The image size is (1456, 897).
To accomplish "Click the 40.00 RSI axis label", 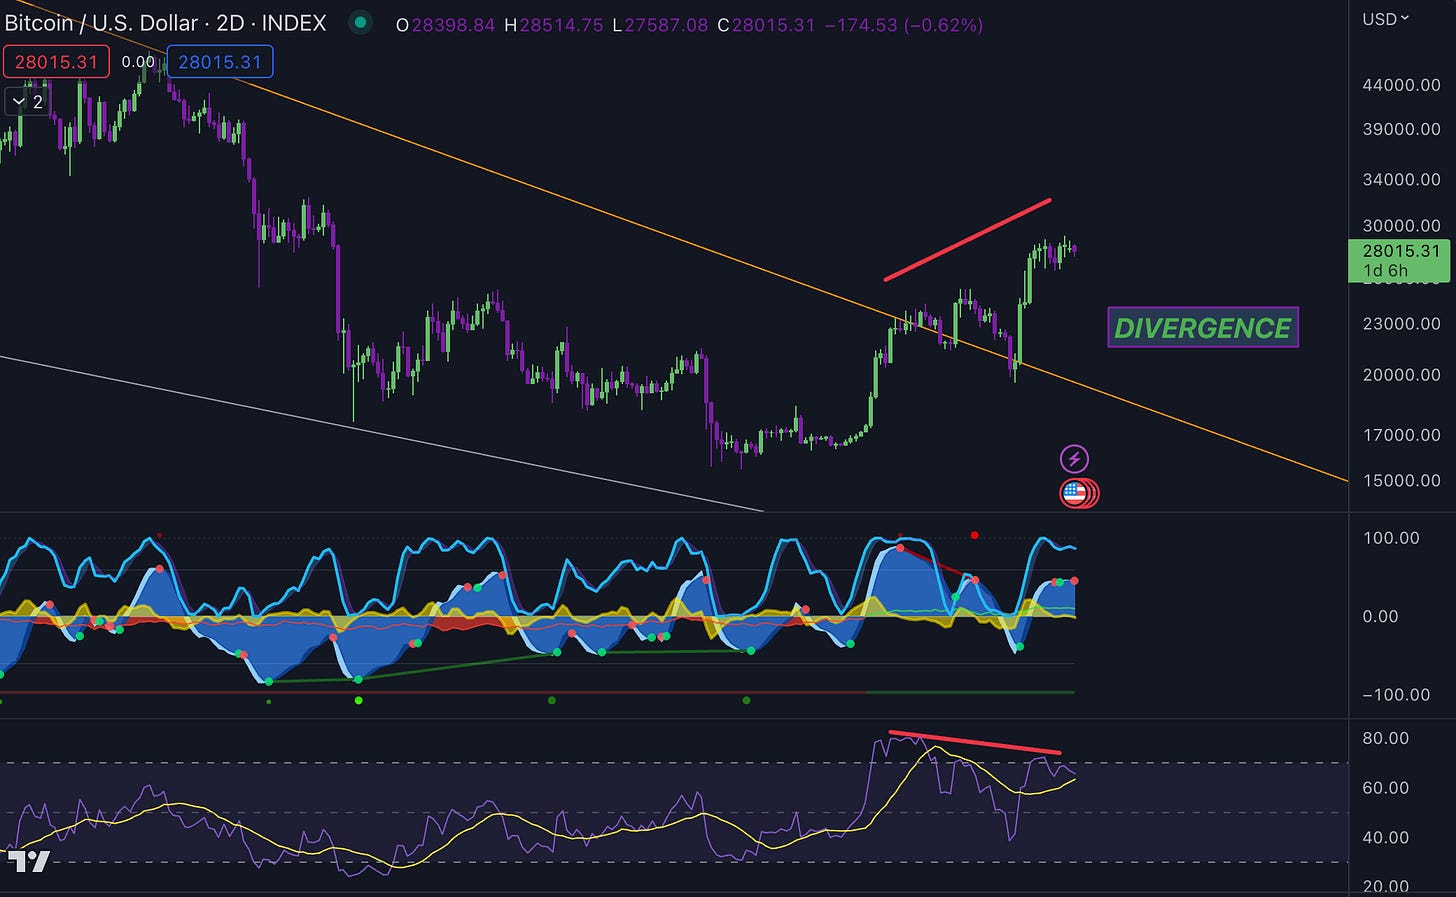I will coord(1385,838).
